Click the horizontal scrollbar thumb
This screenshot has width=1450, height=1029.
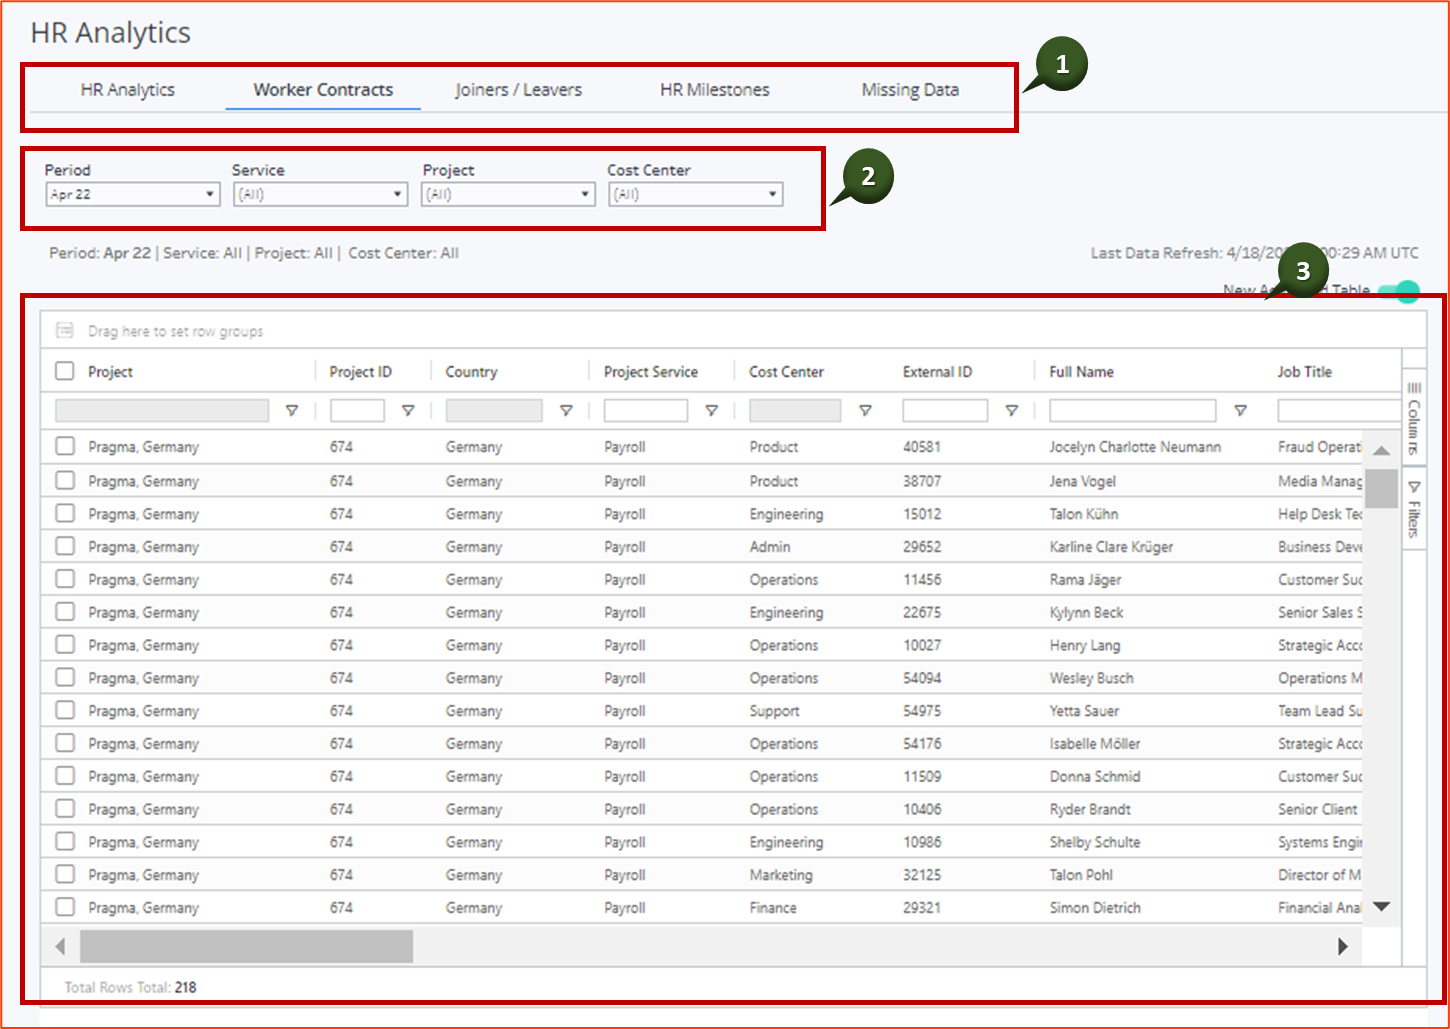click(x=246, y=946)
